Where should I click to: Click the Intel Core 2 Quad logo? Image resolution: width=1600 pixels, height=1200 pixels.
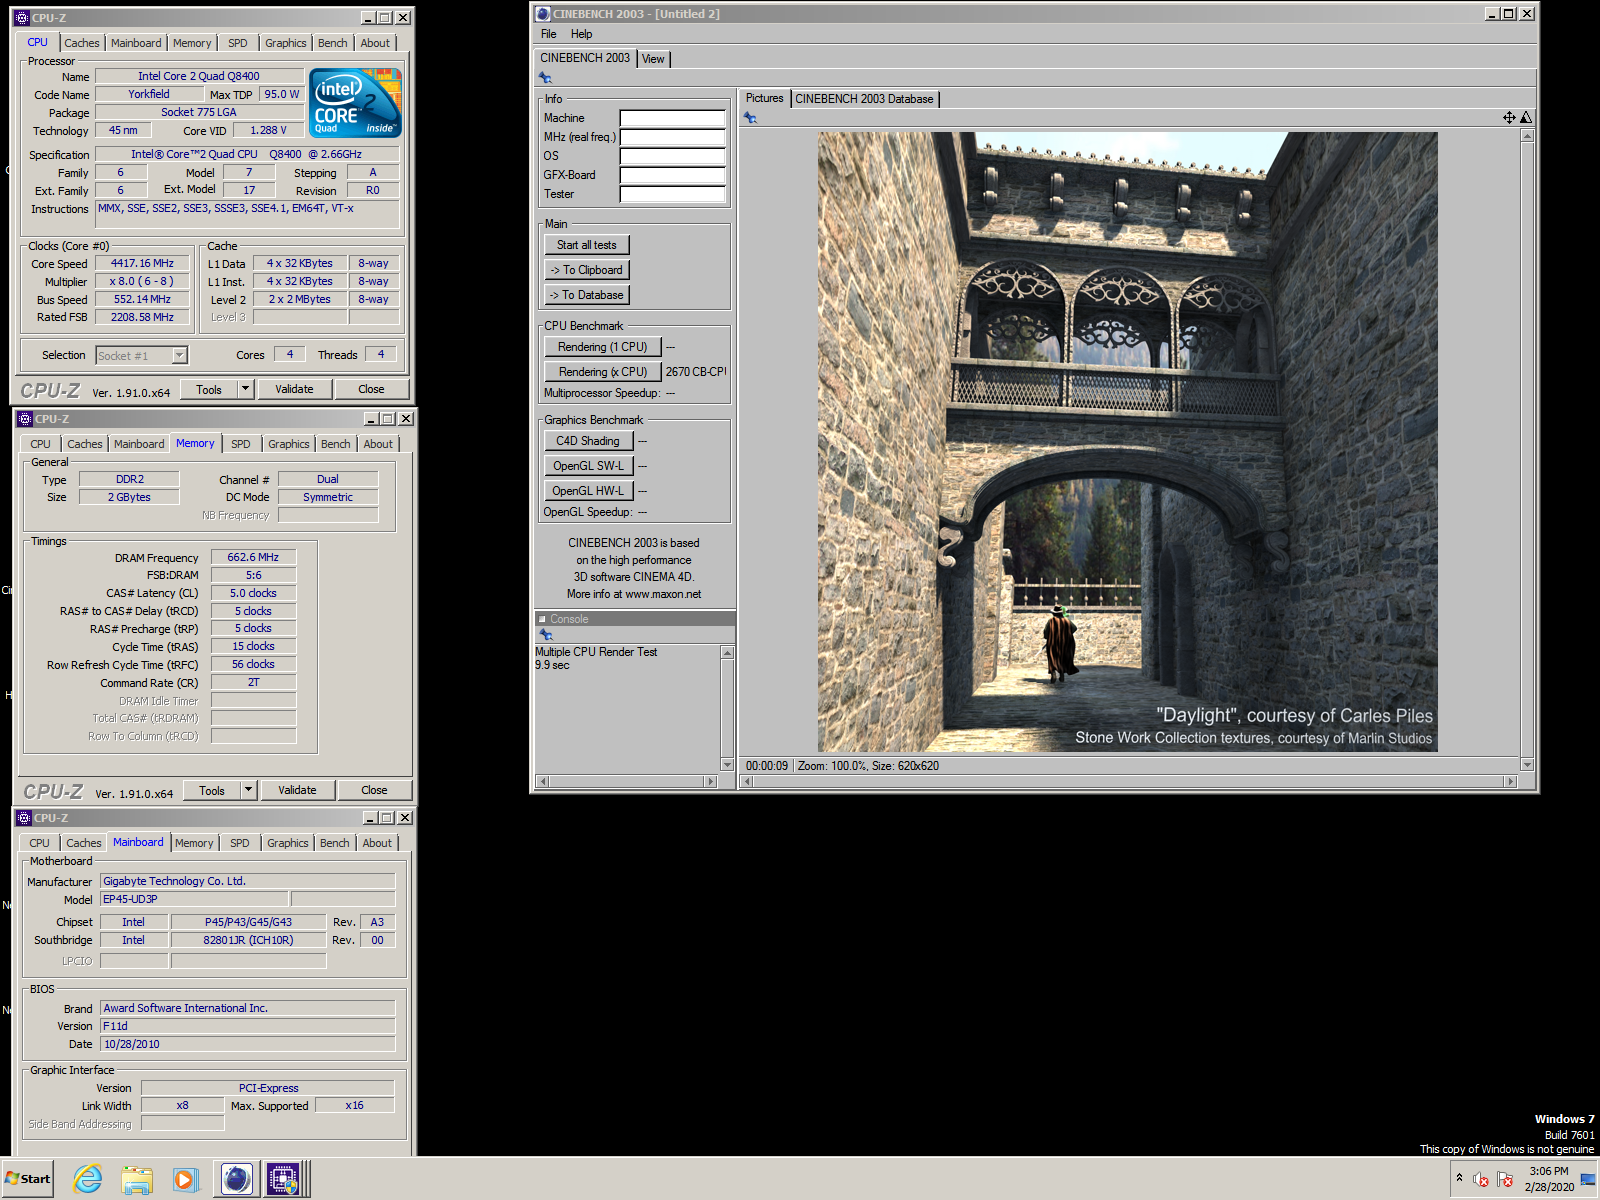[355, 102]
